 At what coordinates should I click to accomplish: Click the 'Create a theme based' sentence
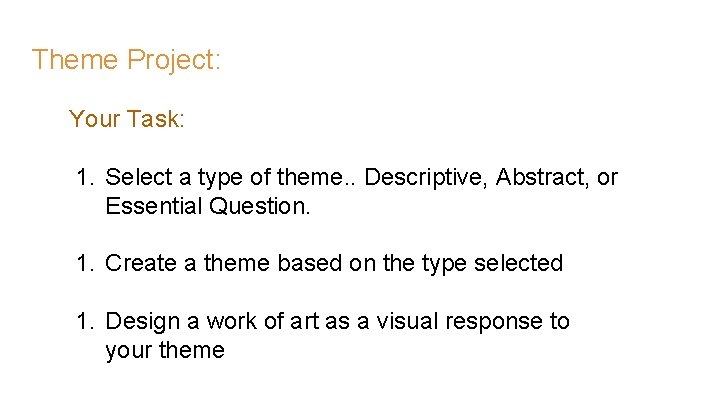tap(333, 264)
